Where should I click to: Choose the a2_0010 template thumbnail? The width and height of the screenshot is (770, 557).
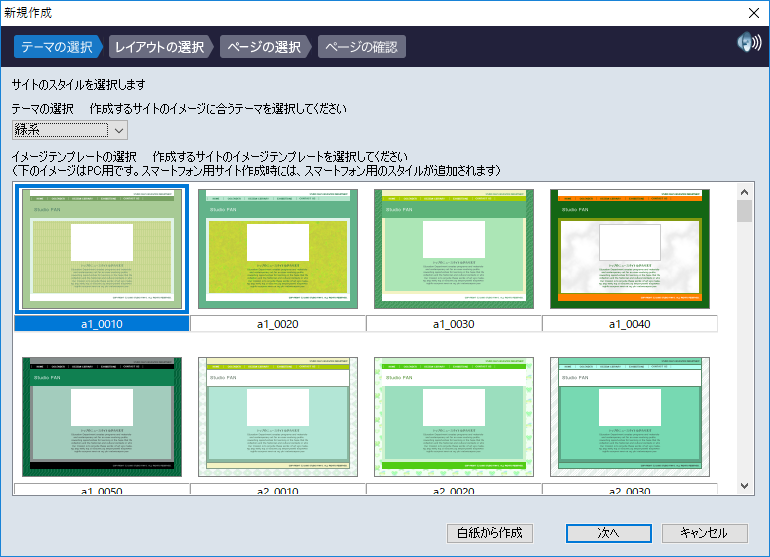point(277,415)
